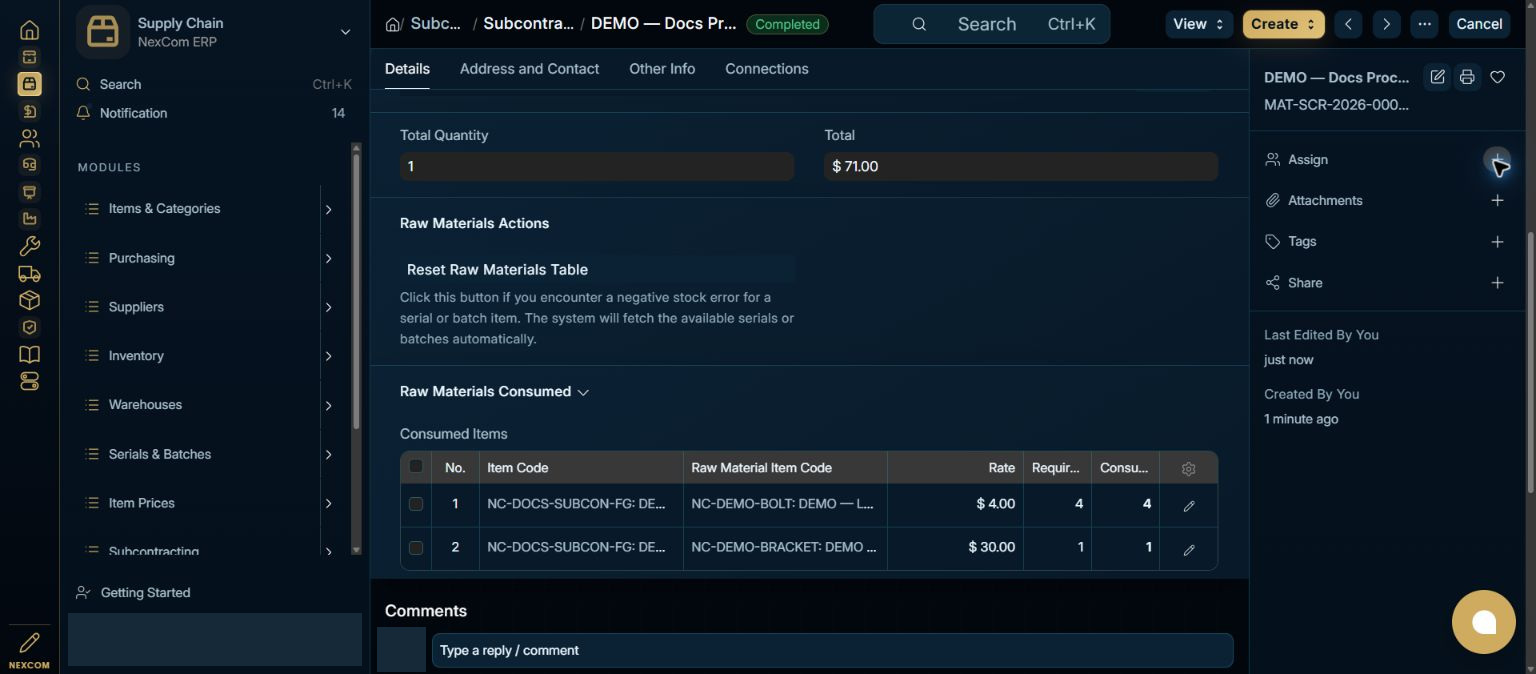Go to the previous document arrow
This screenshot has width=1536, height=674.
click(1348, 24)
